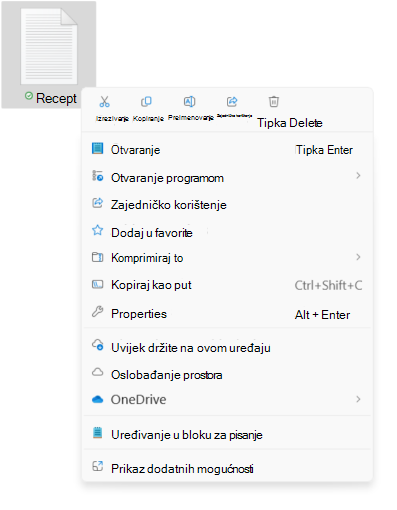Viewport: 397px width, 510px height.
Task: Choose Dodaj u favorite
Action: click(227, 232)
